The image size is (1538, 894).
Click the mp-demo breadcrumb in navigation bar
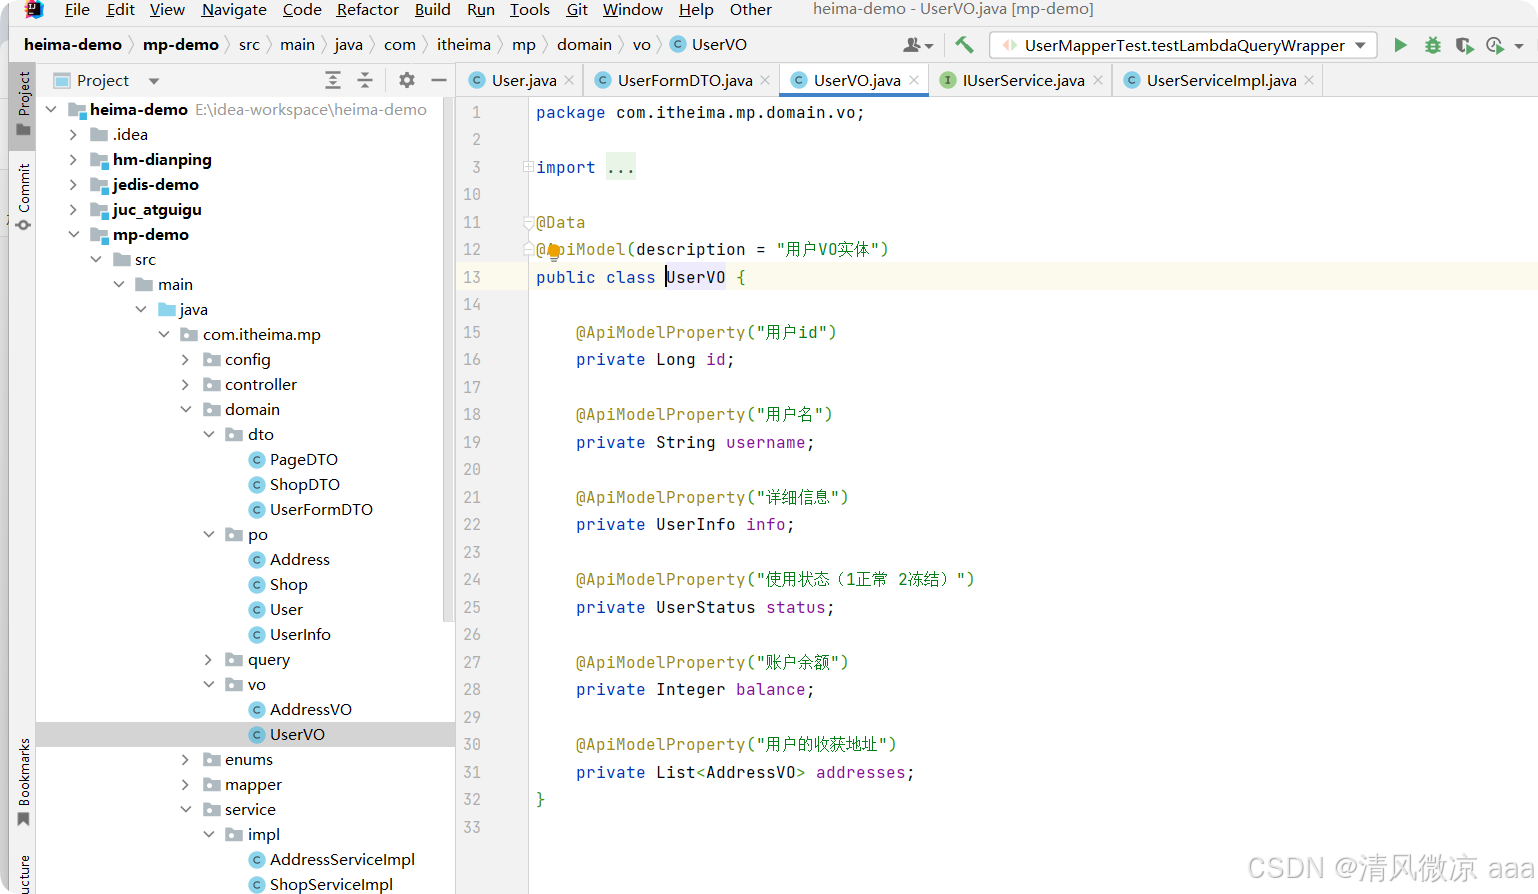pos(181,45)
